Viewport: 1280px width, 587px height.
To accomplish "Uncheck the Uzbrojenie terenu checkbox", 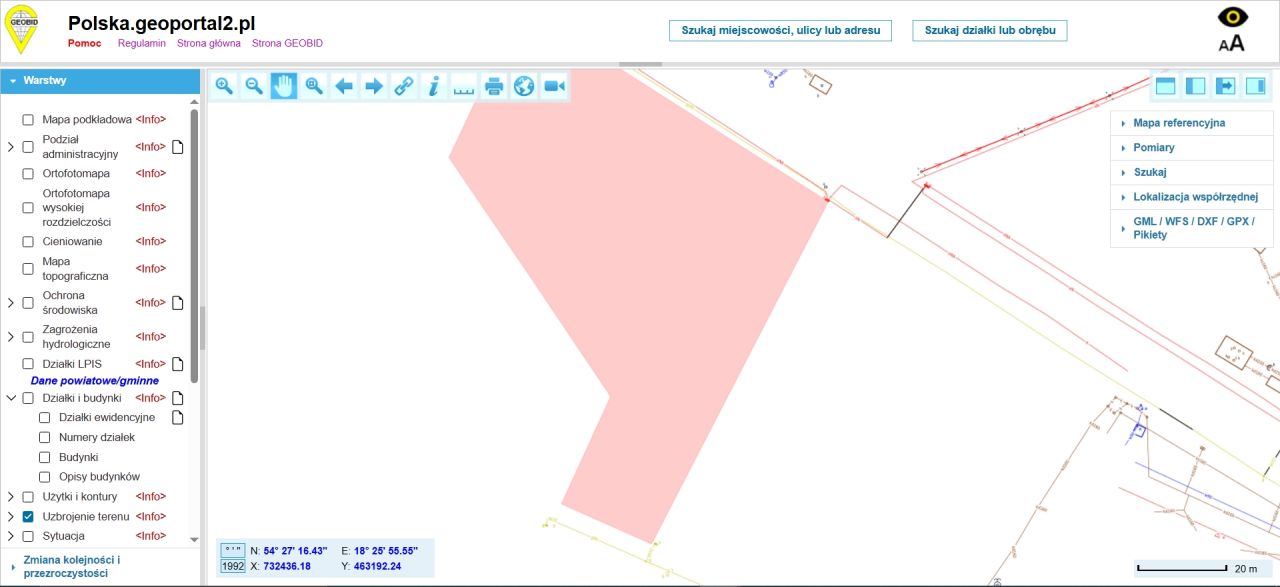I will [x=28, y=516].
